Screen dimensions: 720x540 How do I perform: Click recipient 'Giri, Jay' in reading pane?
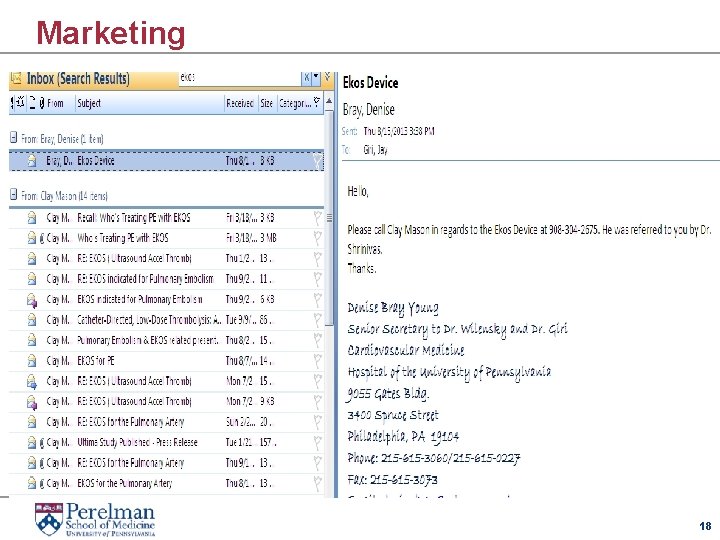pos(375,150)
